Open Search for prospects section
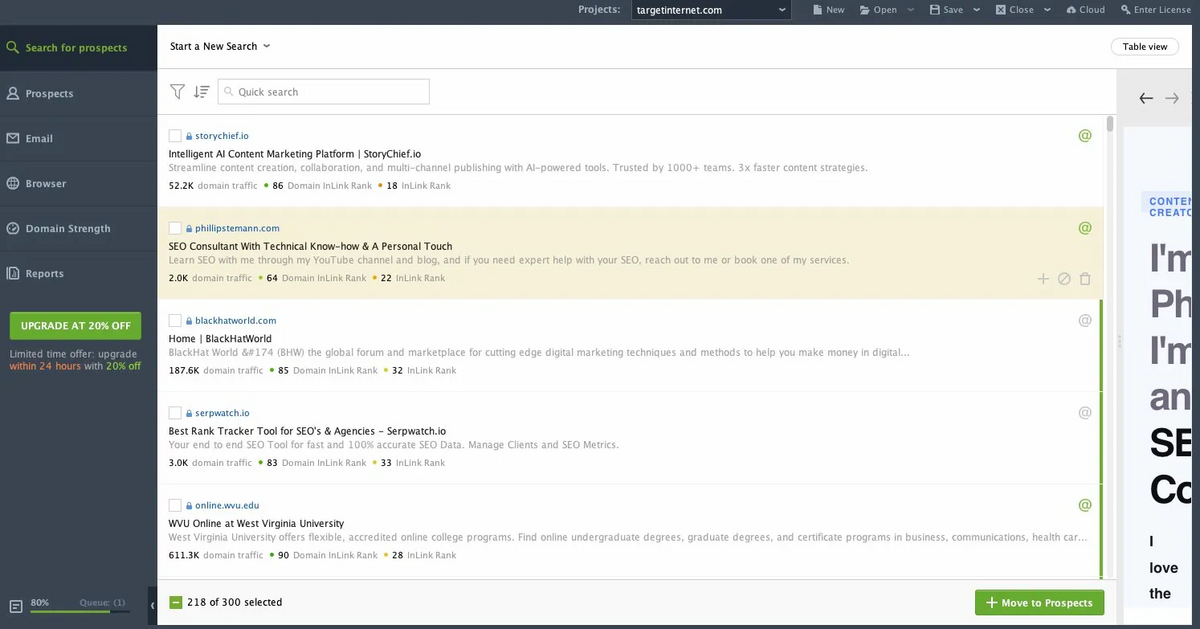The image size is (1200, 629). pyautogui.click(x=78, y=48)
